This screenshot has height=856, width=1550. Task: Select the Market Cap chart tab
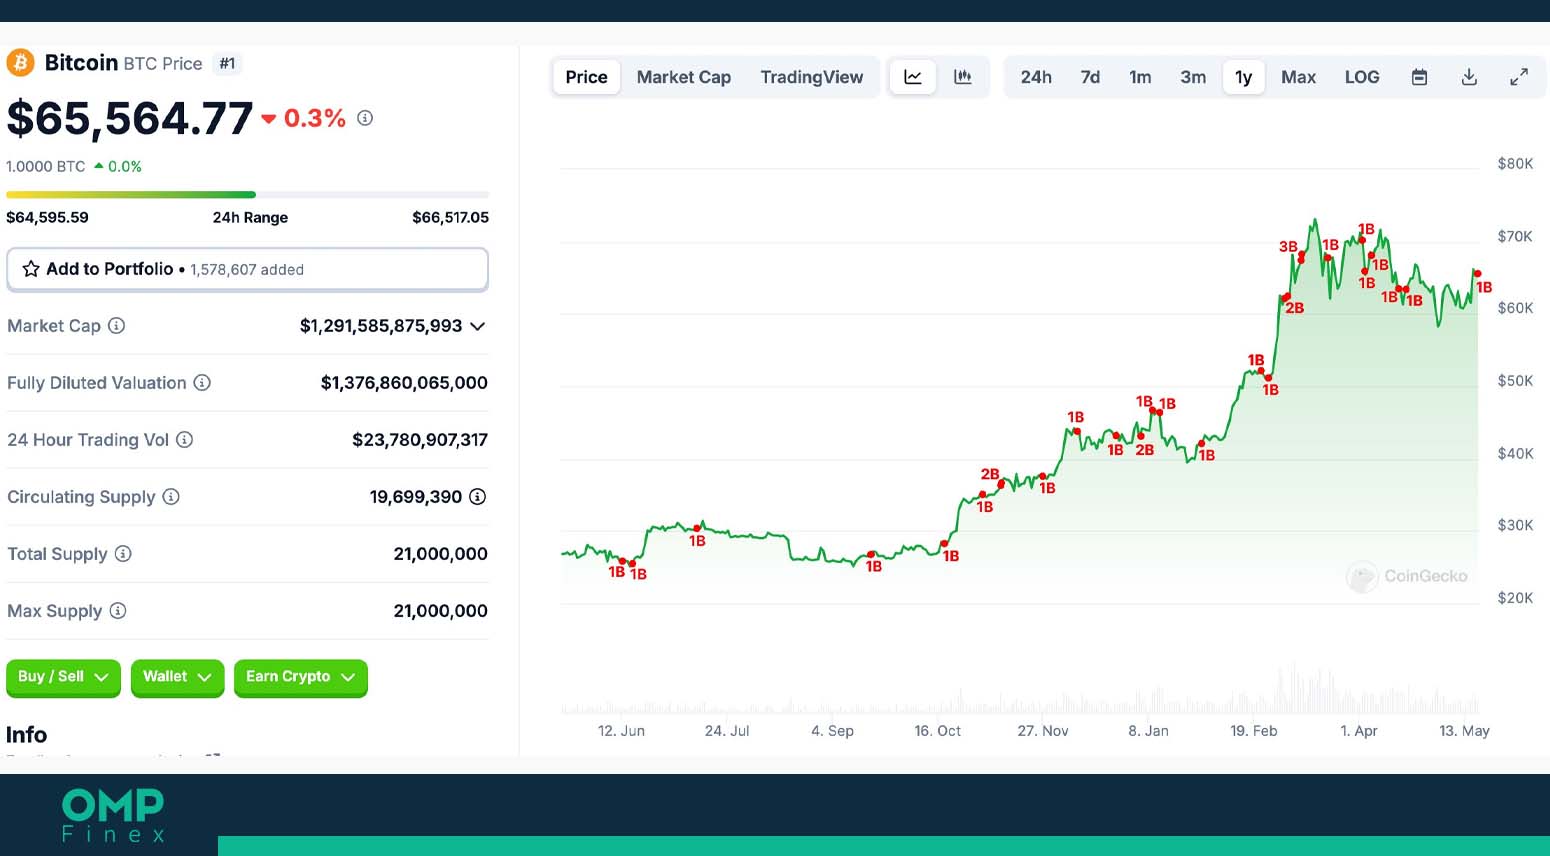point(684,77)
